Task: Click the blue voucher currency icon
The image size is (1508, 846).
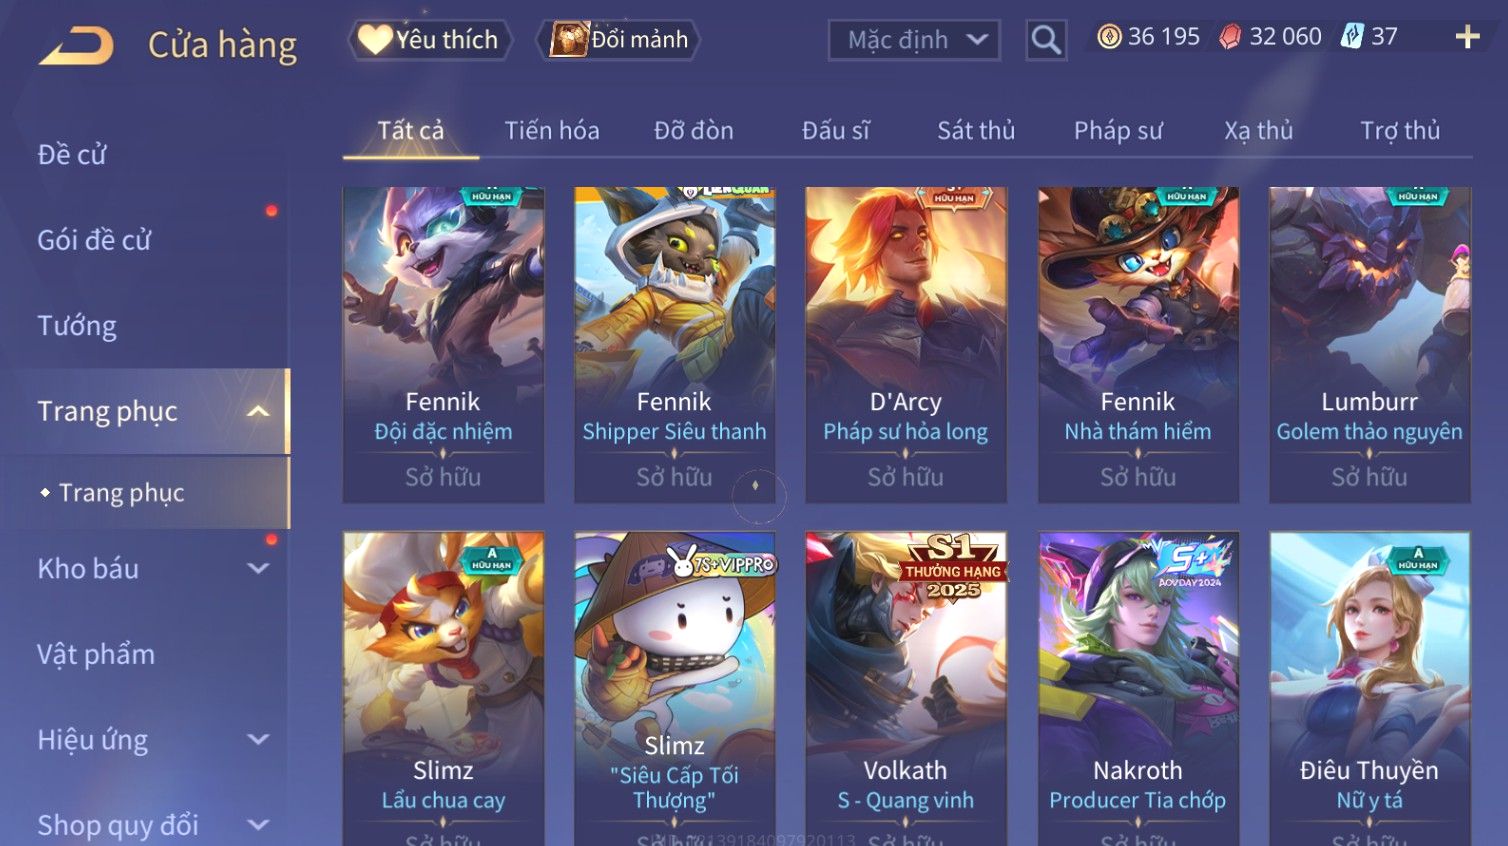Action: pyautogui.click(x=1352, y=37)
